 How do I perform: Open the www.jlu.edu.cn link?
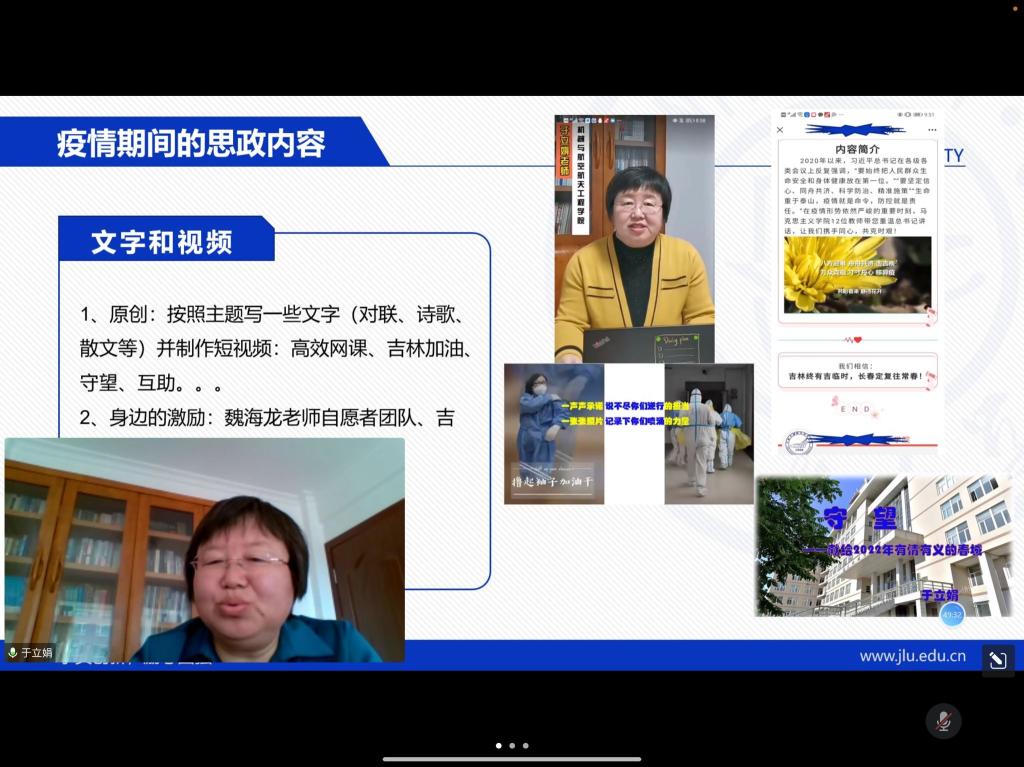(x=912, y=656)
